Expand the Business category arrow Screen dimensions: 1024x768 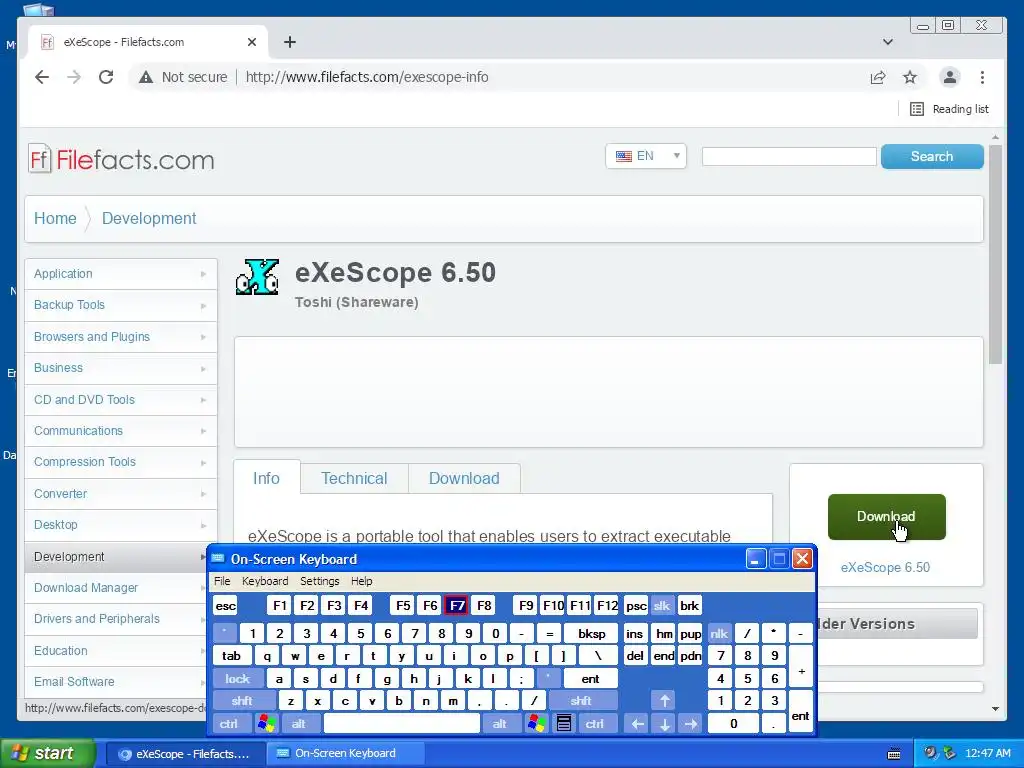(203, 368)
